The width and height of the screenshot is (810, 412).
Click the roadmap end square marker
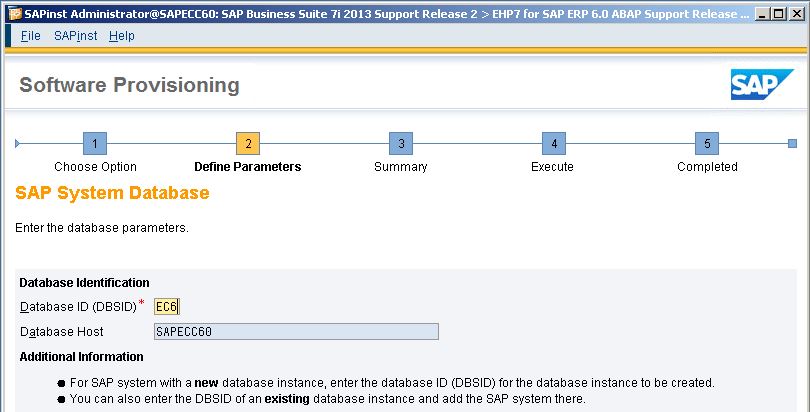[792, 144]
